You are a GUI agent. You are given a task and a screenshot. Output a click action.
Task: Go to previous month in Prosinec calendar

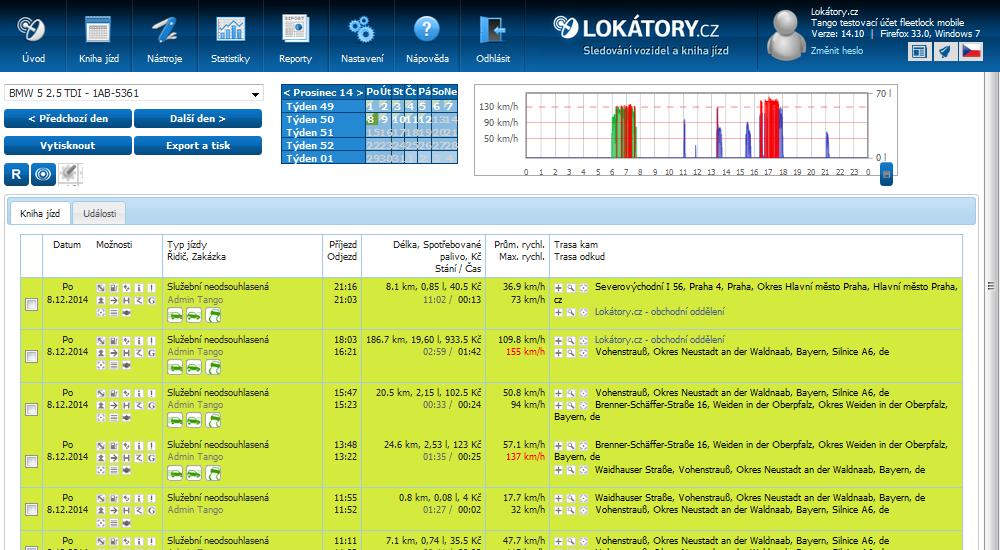coord(287,92)
